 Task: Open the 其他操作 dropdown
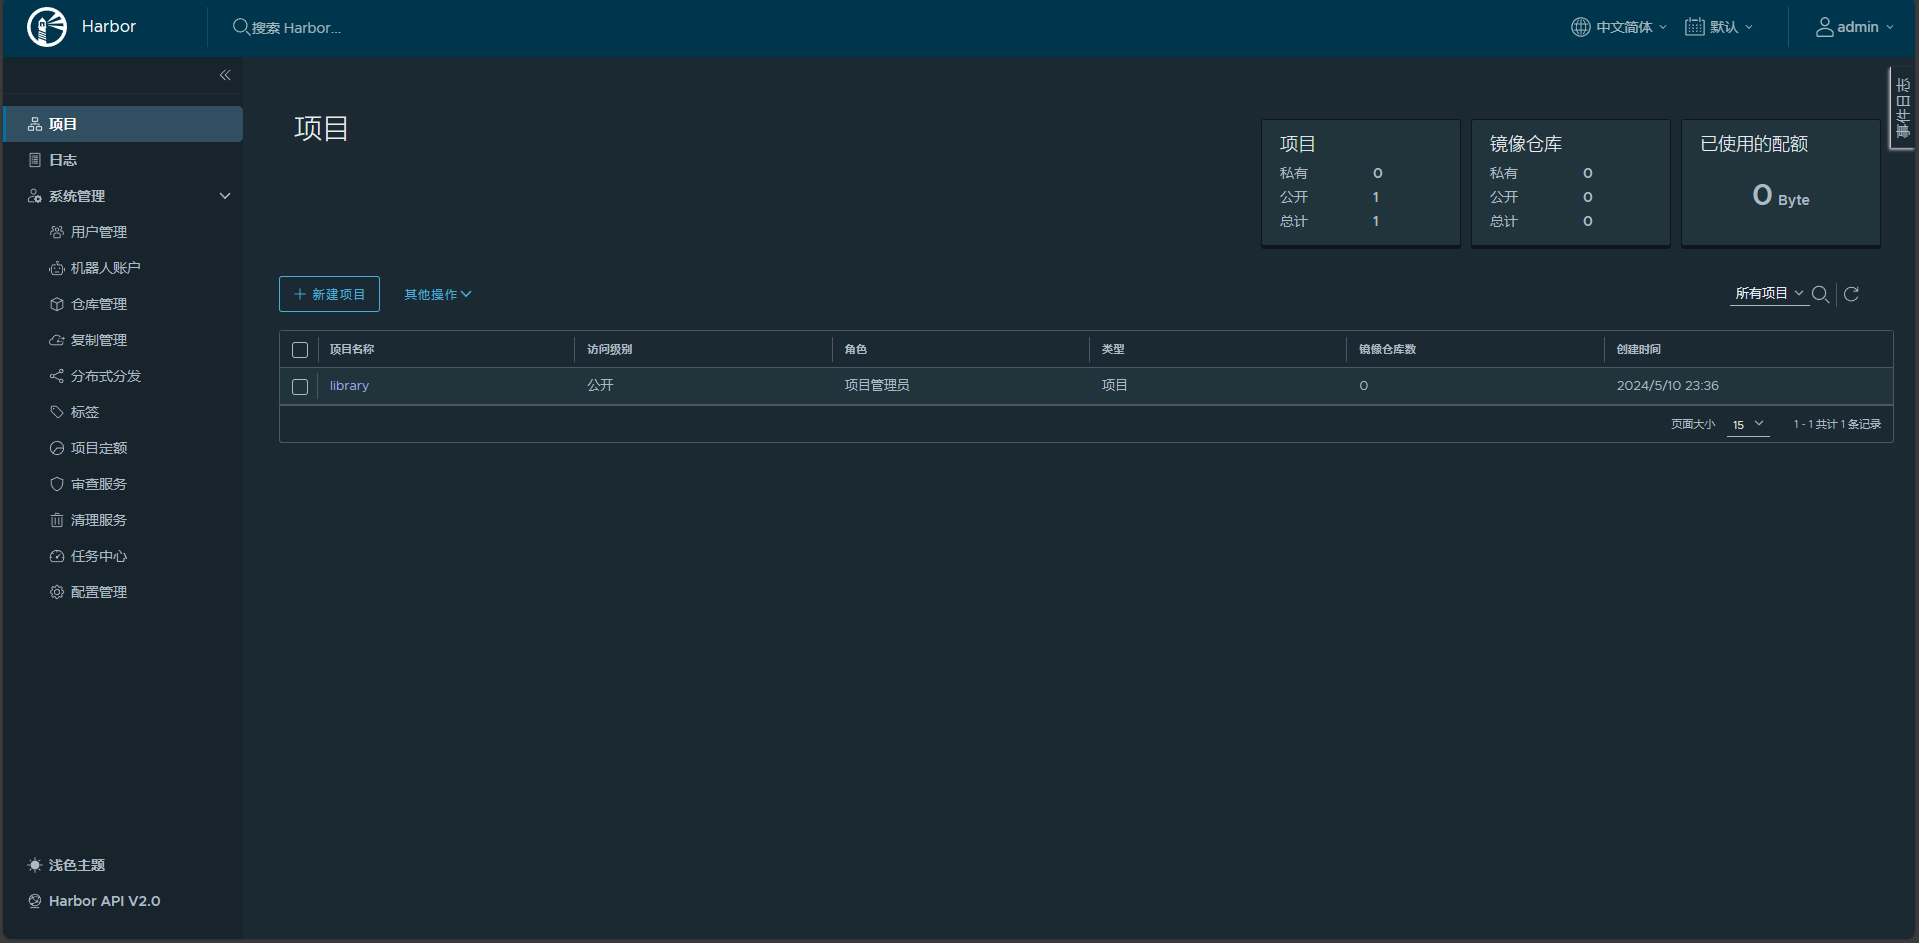[x=437, y=294]
